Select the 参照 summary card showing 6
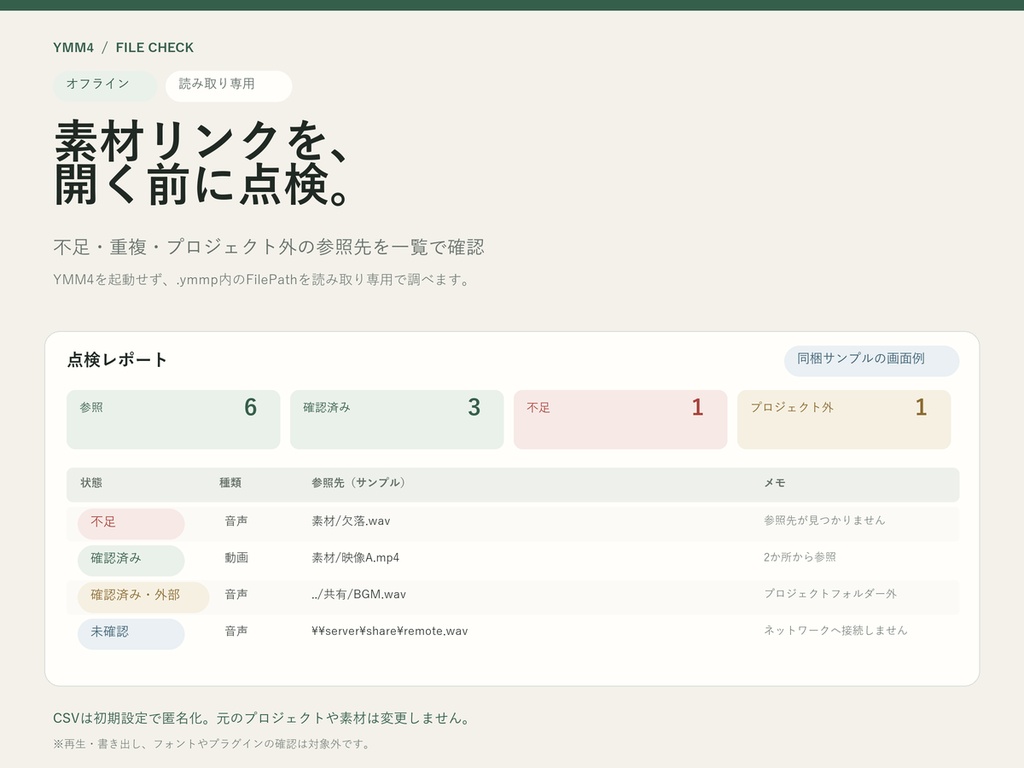The width and height of the screenshot is (1024, 768). [173, 419]
